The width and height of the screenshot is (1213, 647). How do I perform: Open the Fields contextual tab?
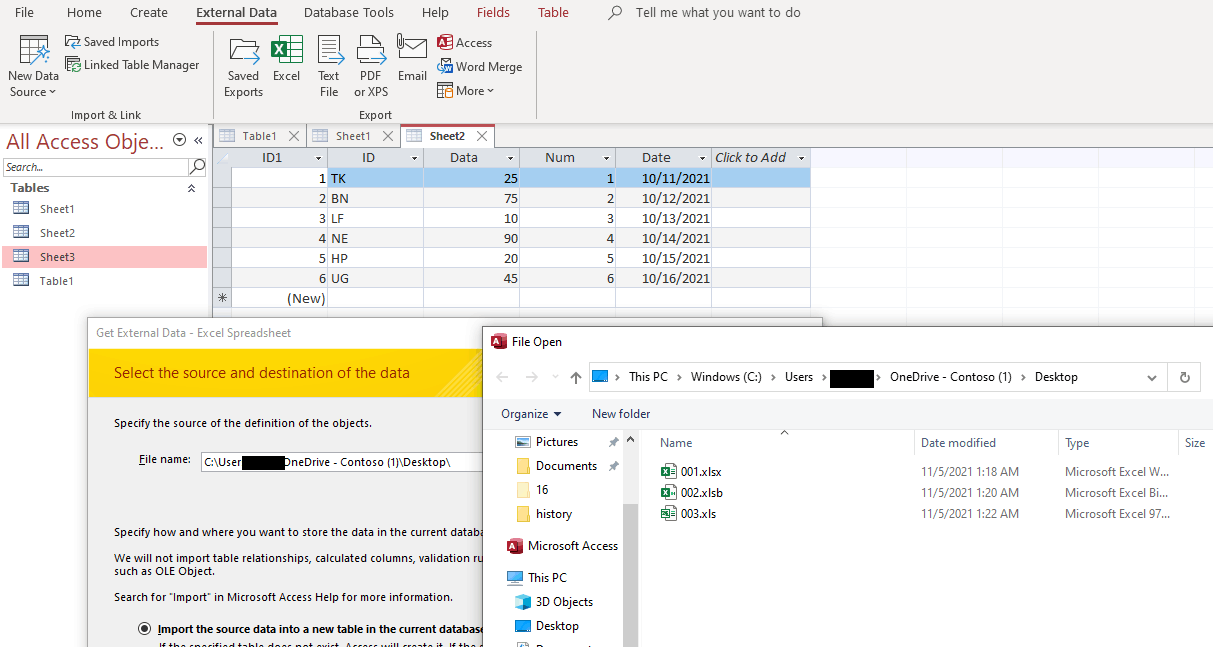point(493,13)
